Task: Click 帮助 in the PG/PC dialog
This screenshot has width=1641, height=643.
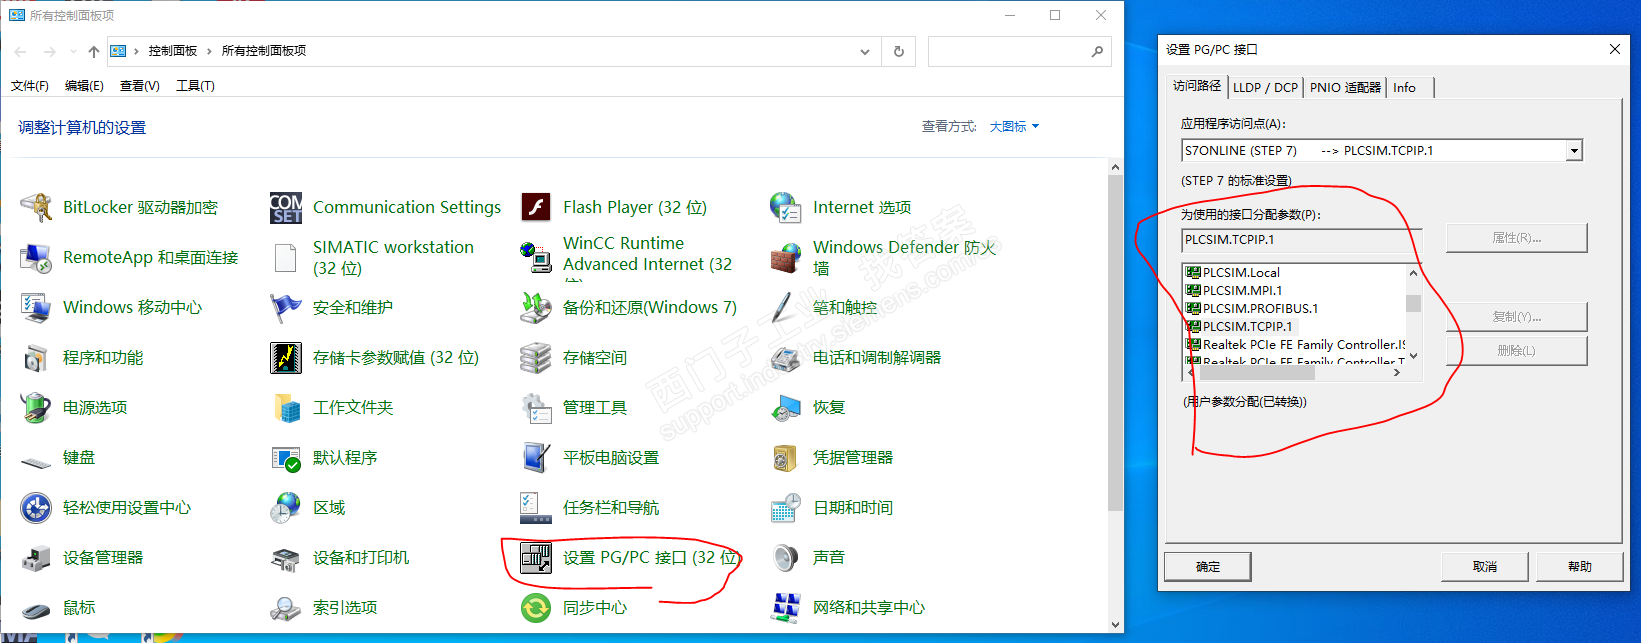Action: (x=1579, y=566)
